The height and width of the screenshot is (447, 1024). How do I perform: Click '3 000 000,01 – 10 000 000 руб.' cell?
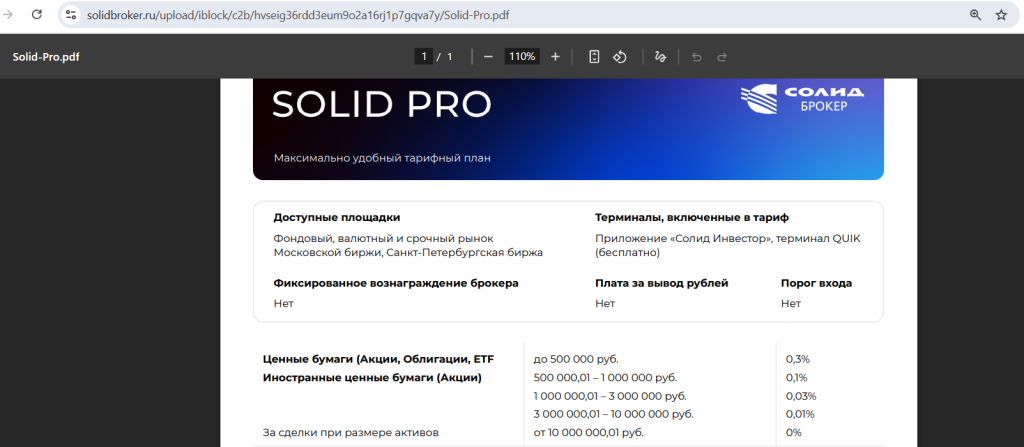(x=613, y=414)
